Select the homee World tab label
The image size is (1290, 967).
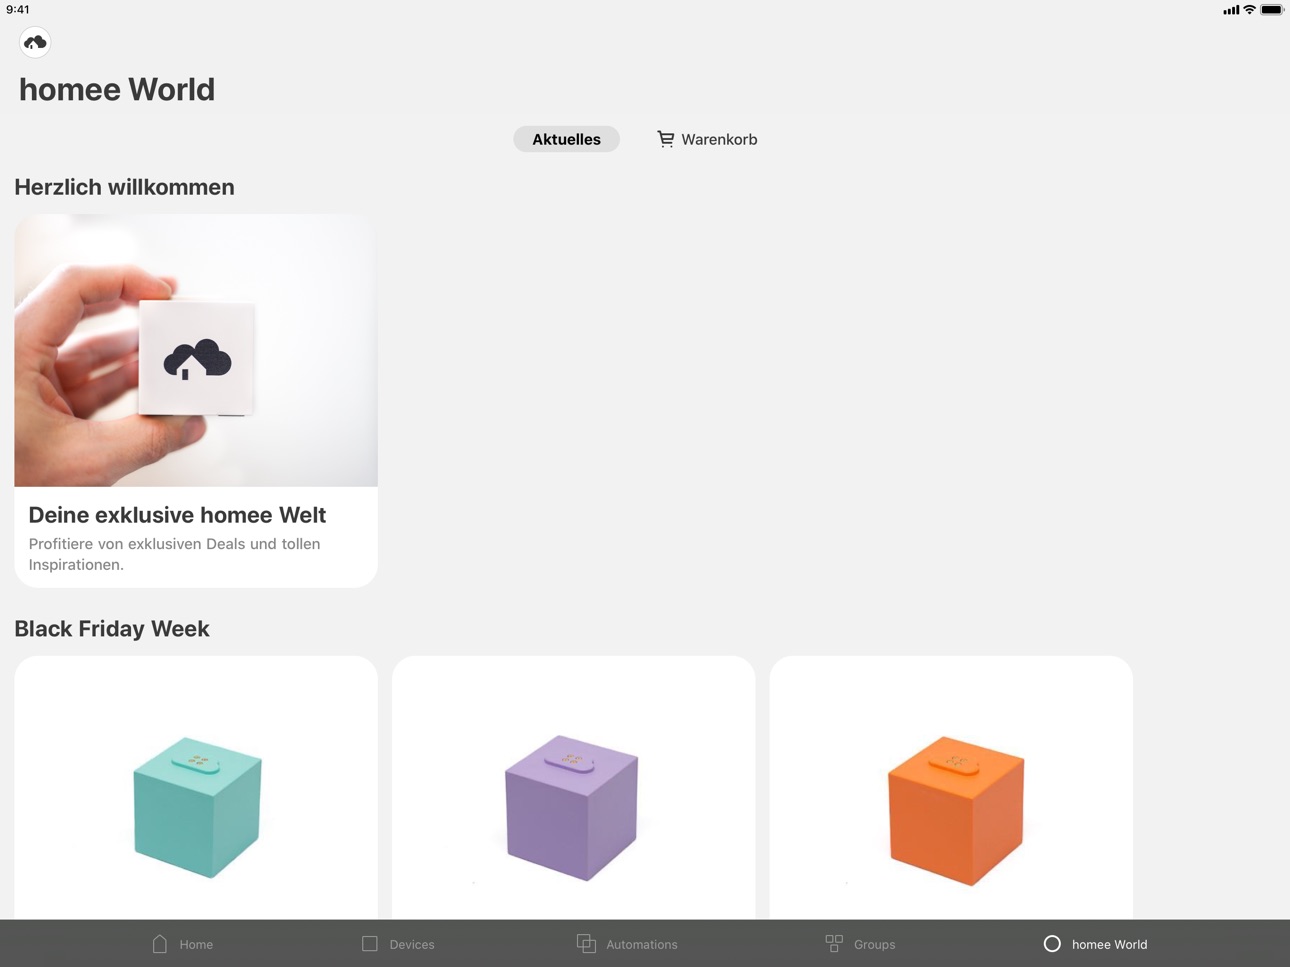point(1110,944)
